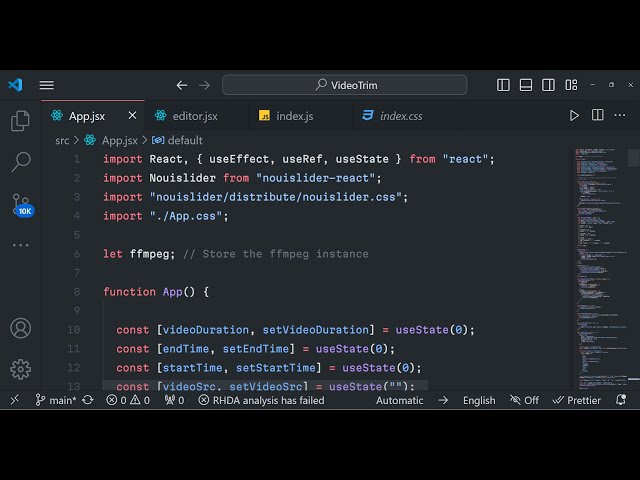Toggle the bottom panel layout button
Screen dimensions: 640x480
pyautogui.click(x=525, y=85)
